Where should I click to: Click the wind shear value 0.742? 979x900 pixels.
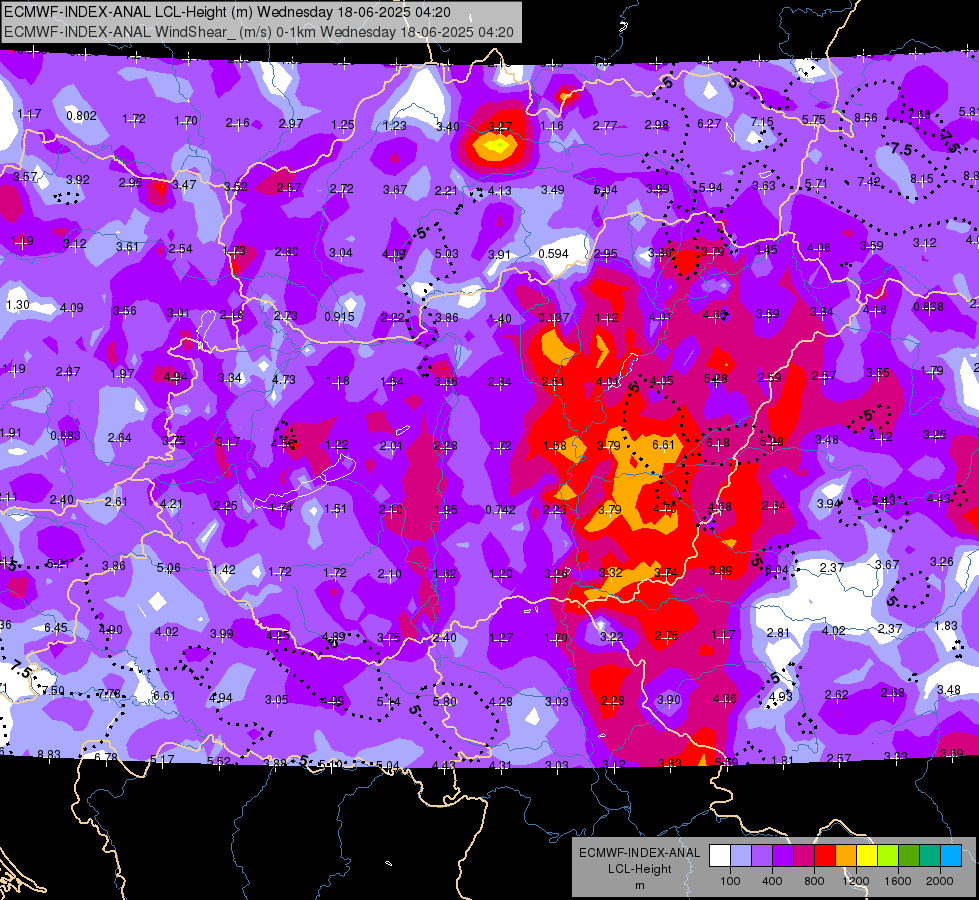pos(500,510)
